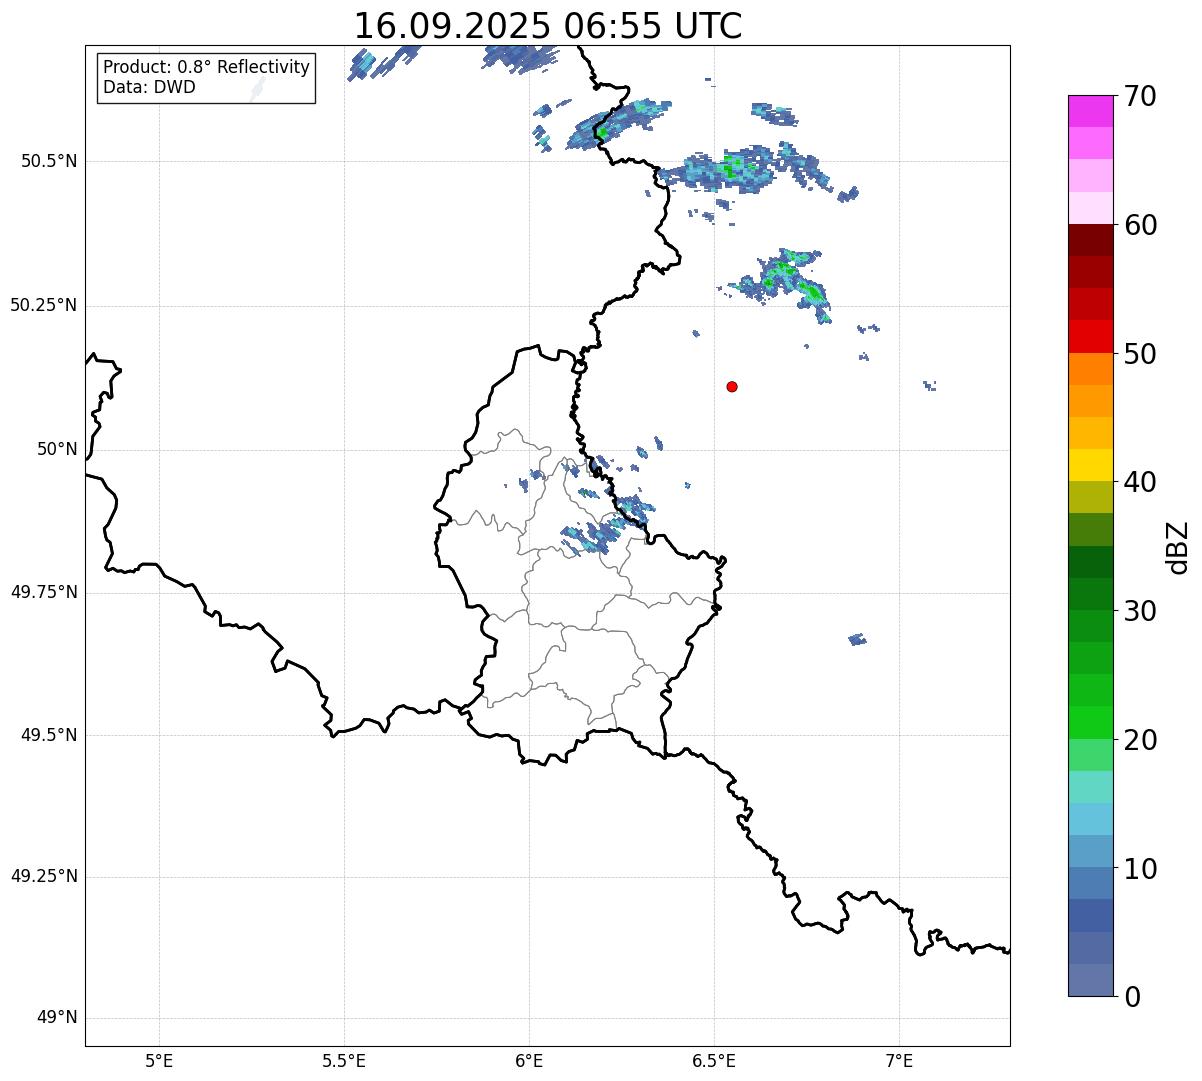This screenshot has height=1081, width=1202.
Task: Click the 49.25°N latitude label
Action: pos(43,876)
